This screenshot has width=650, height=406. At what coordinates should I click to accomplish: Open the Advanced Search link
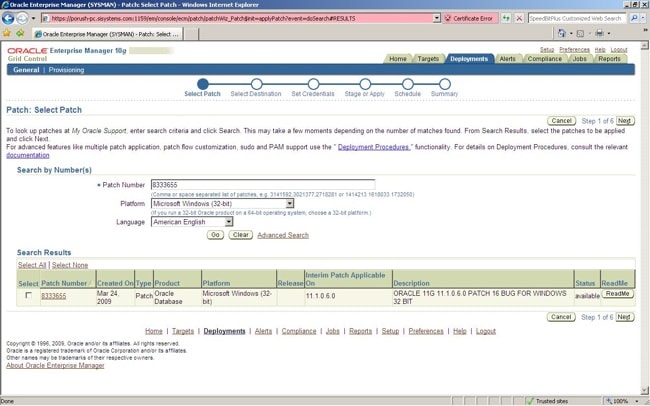(283, 235)
